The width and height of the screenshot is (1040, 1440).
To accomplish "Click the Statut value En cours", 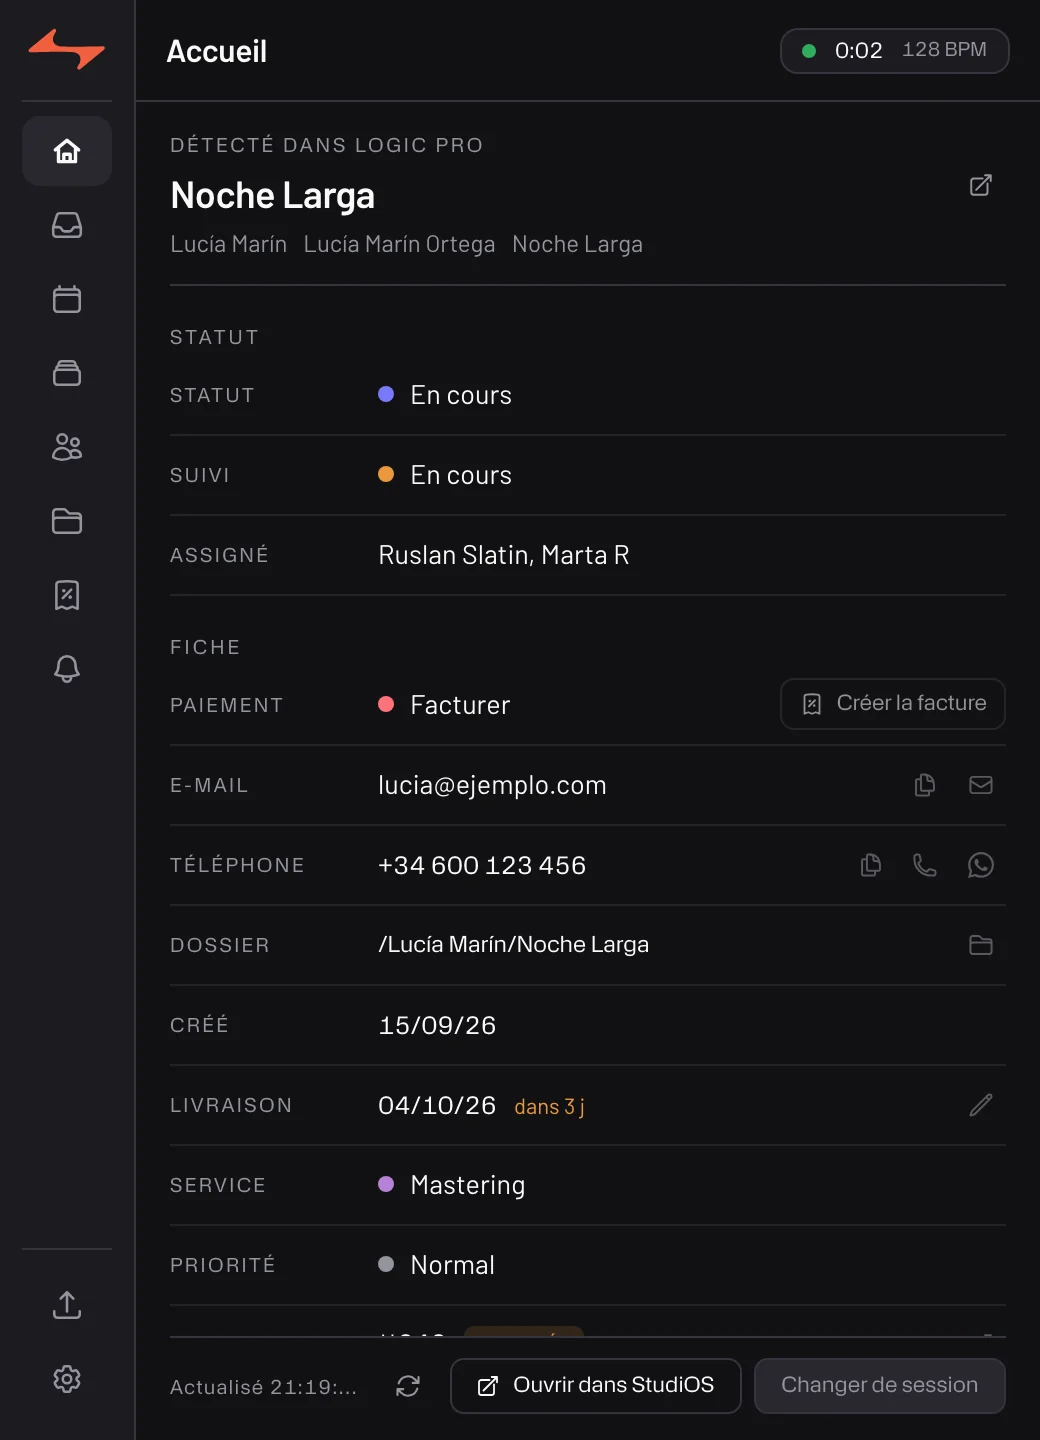I will 445,395.
